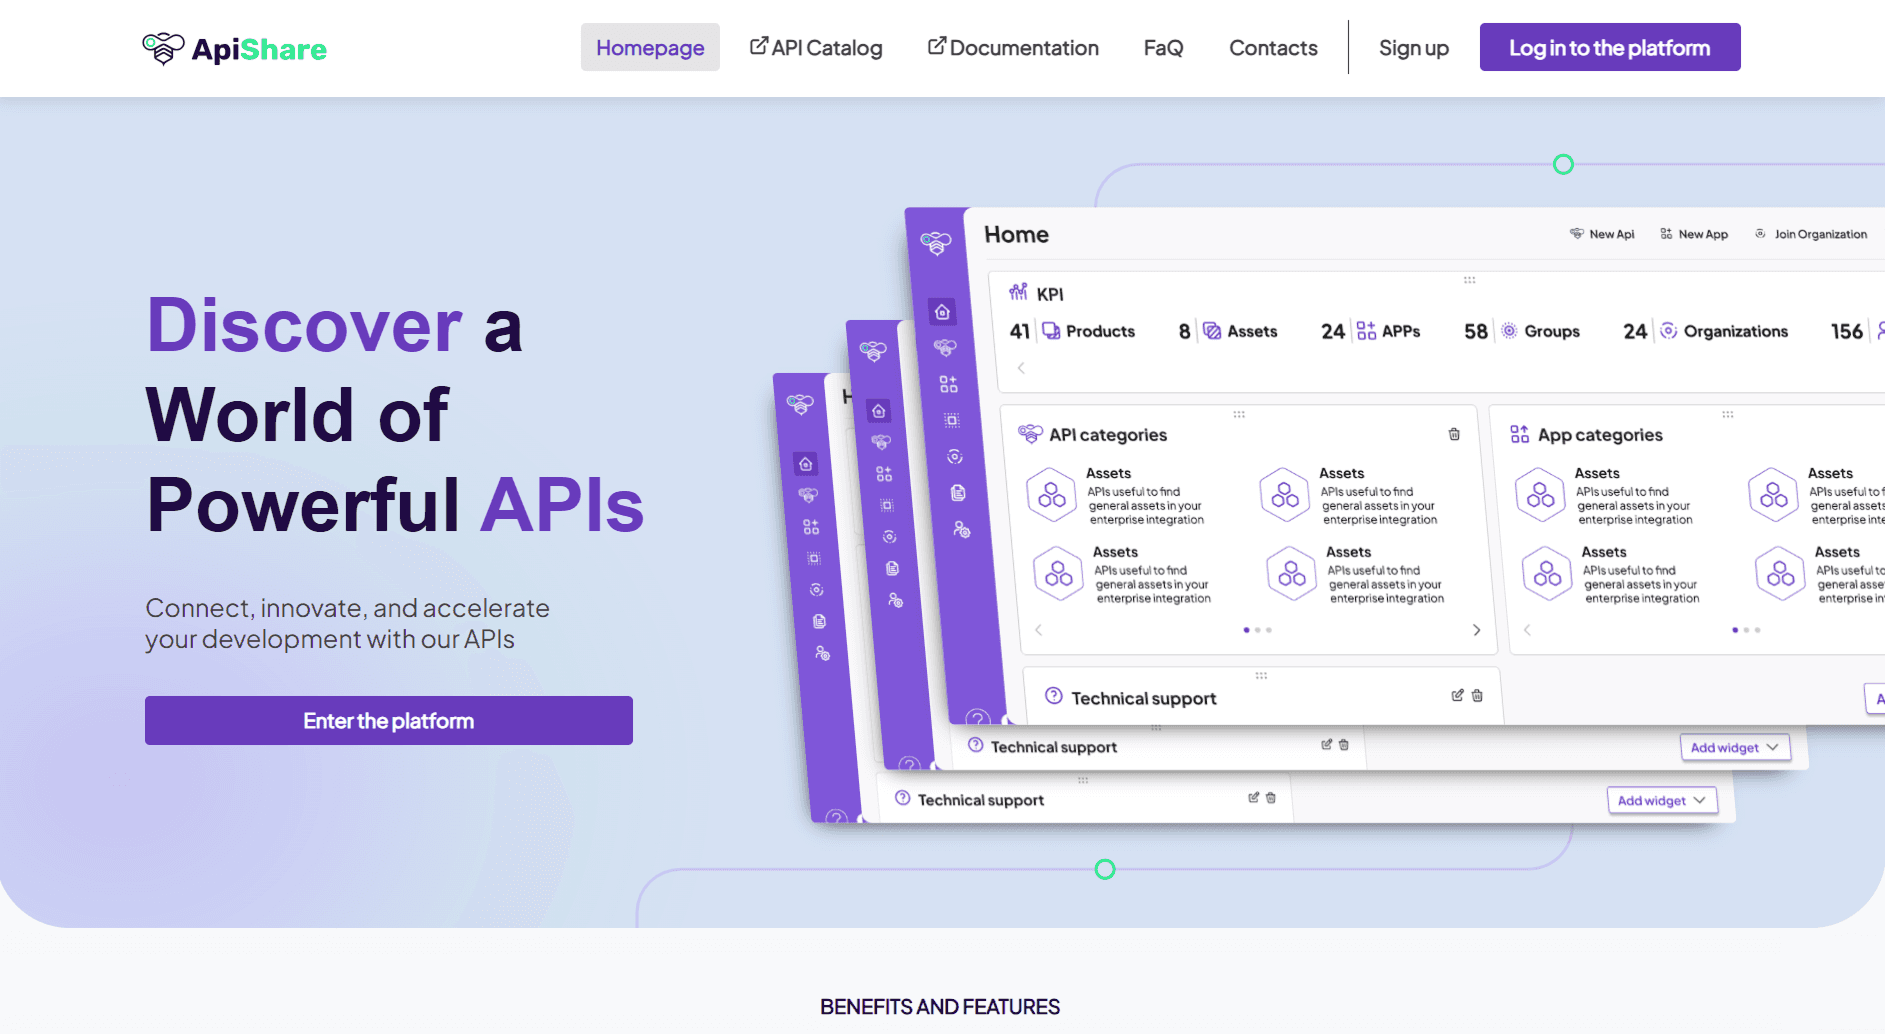
Task: Select apps grid icon in middle sidebar
Action: tap(884, 474)
